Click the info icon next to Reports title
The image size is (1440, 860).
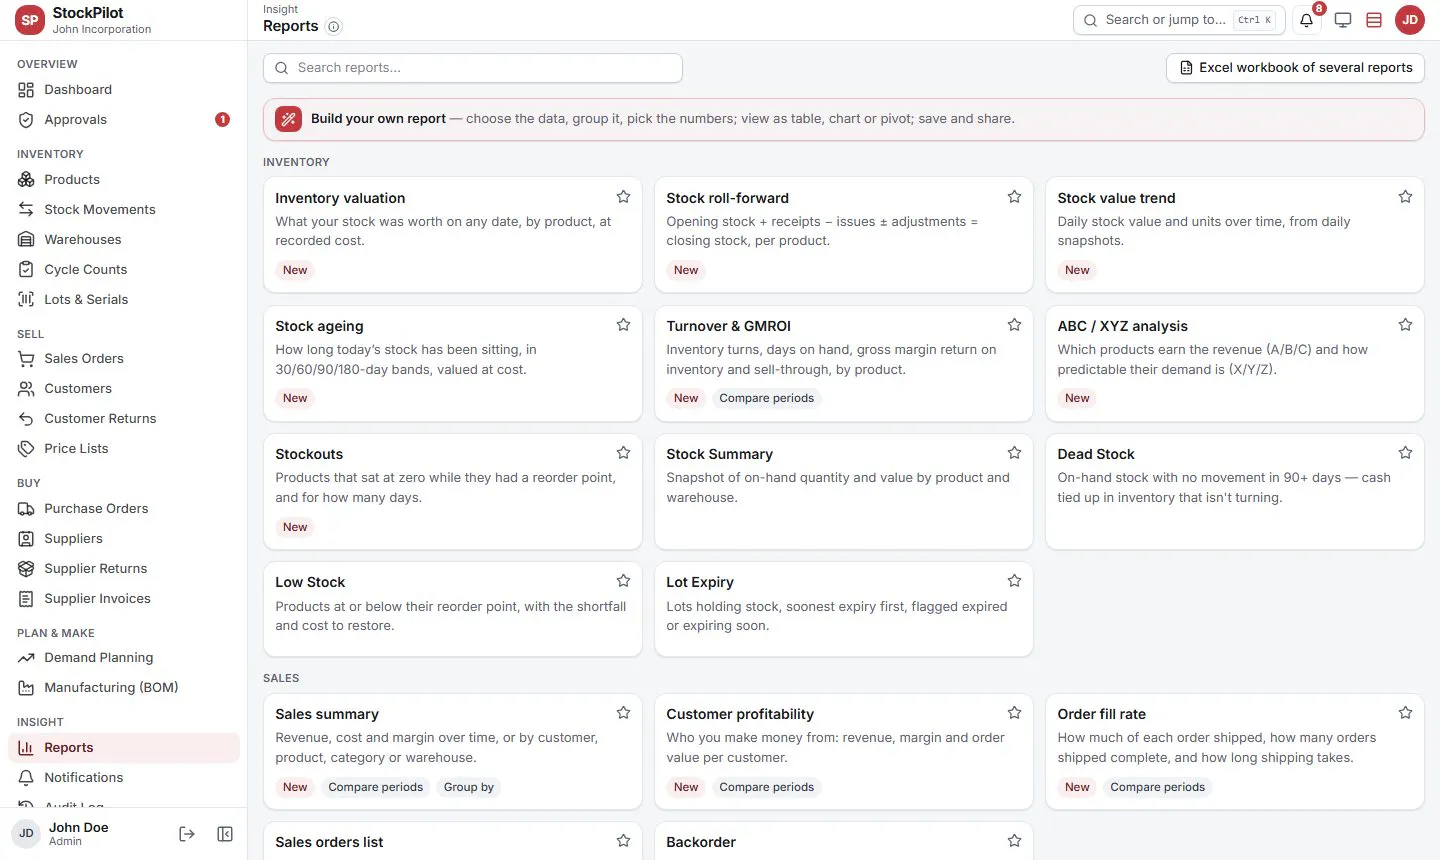[x=334, y=27]
